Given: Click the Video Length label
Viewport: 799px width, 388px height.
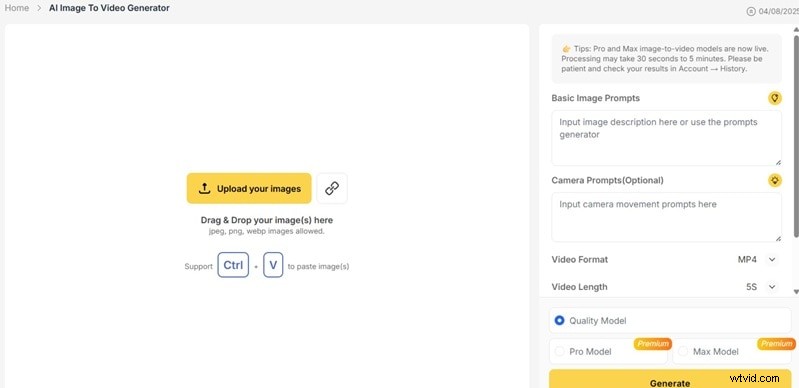Looking at the screenshot, I should tap(579, 287).
